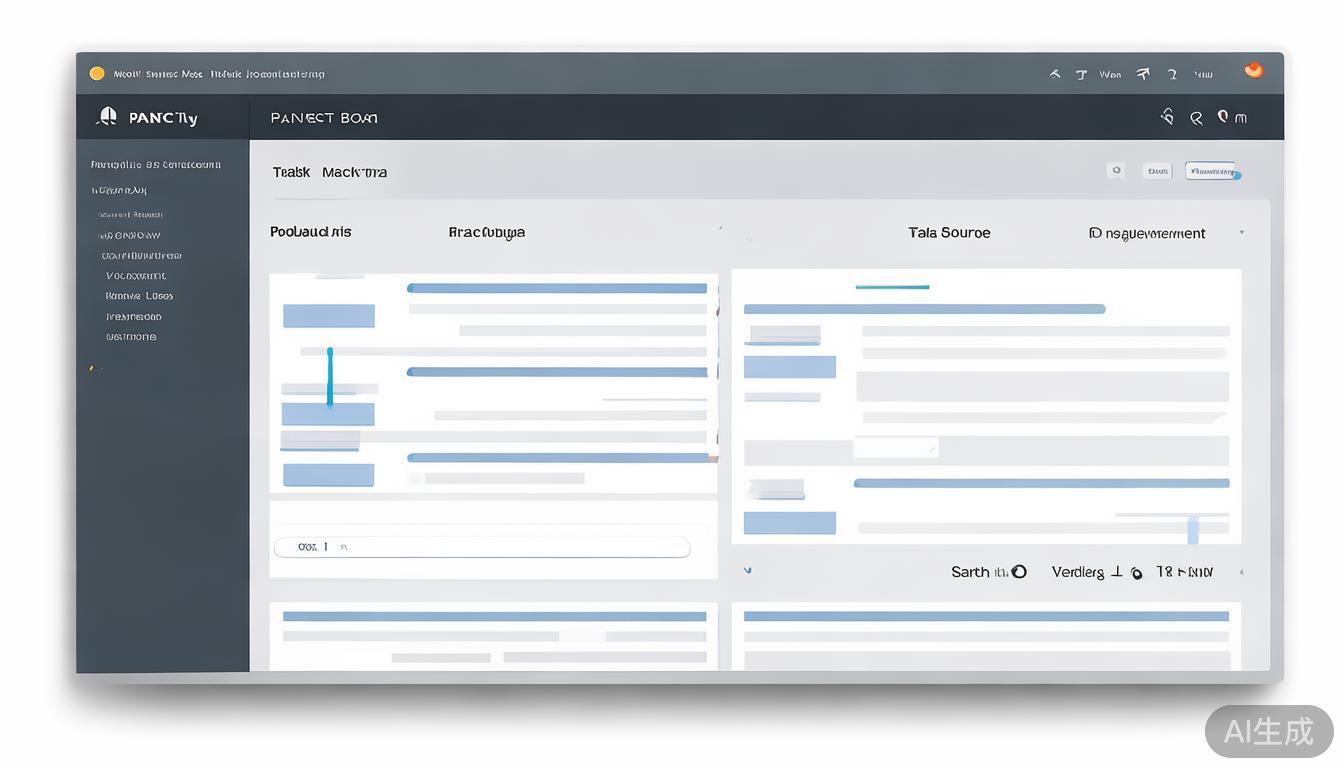Click the yellow circle icon in title bar
This screenshot has width=1344, height=768.
pos(97,73)
